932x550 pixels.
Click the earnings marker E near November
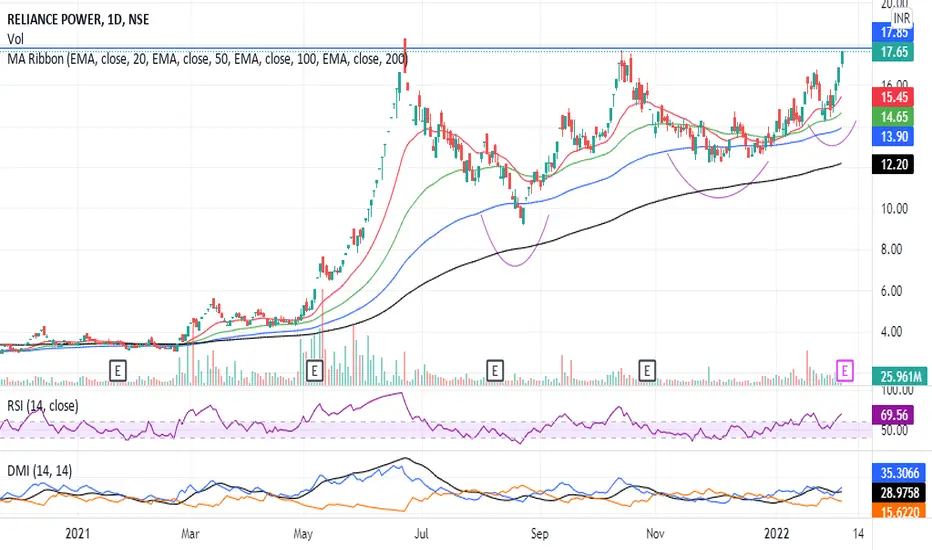647,370
